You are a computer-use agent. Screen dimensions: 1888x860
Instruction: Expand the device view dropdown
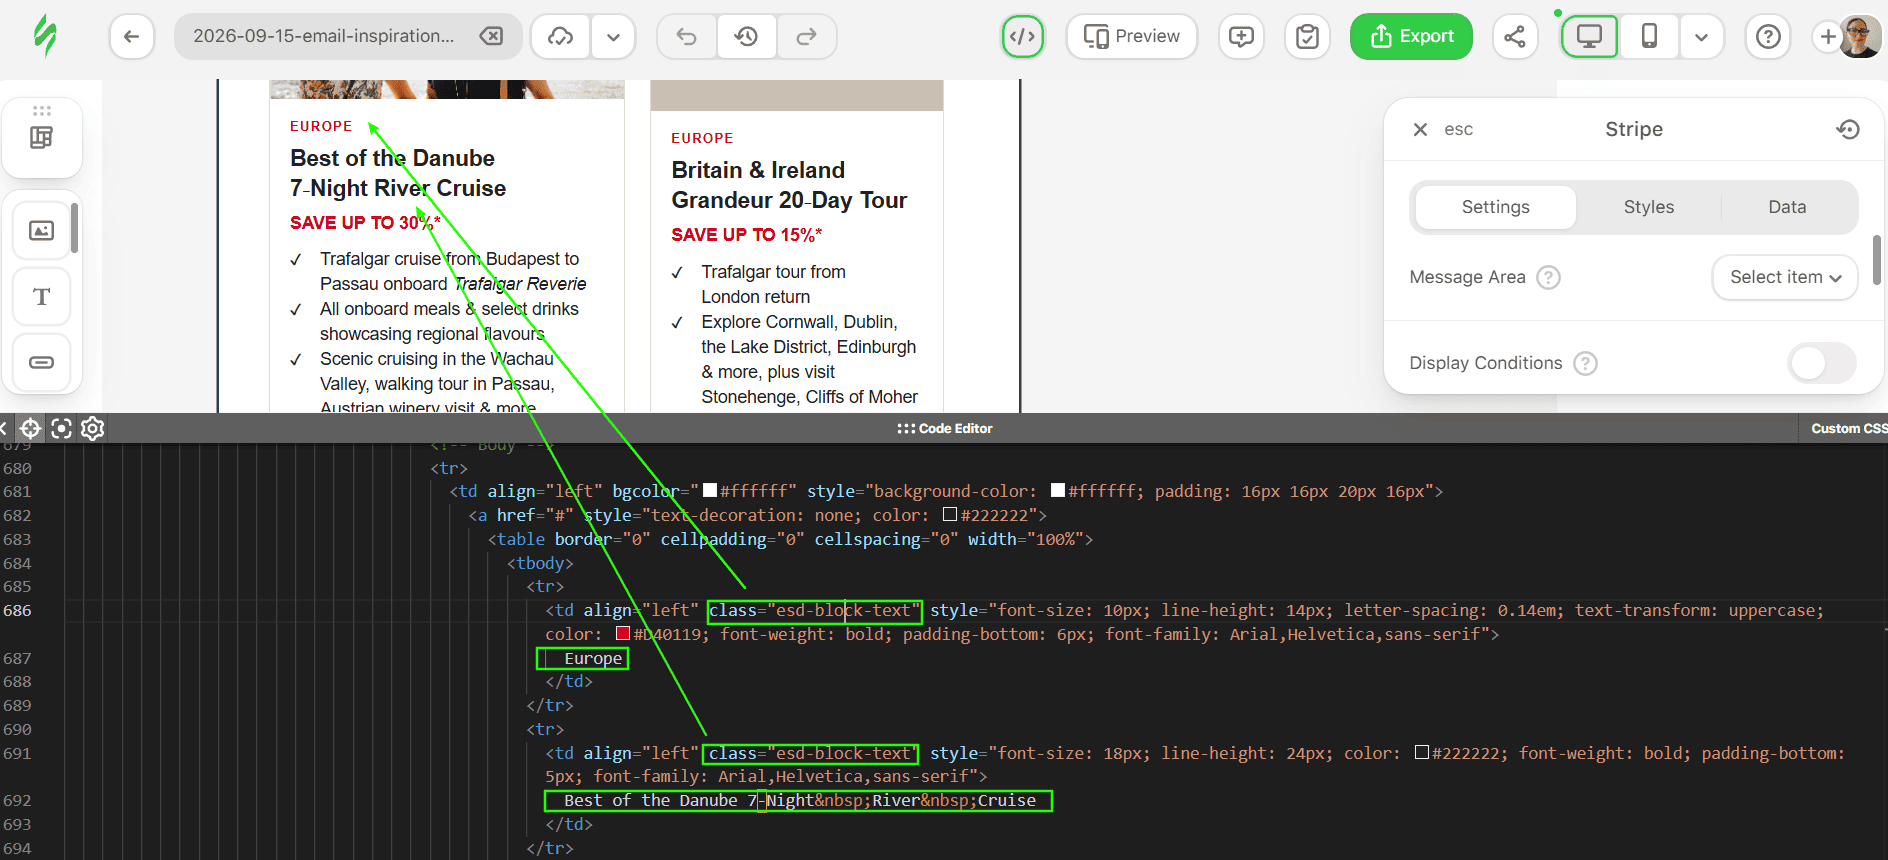(x=1701, y=37)
